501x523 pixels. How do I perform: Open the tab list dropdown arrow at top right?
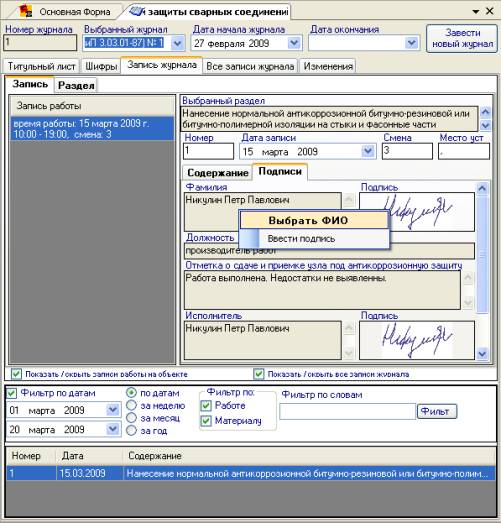[476, 12]
